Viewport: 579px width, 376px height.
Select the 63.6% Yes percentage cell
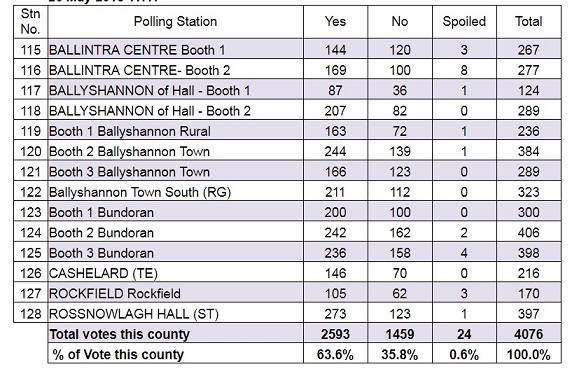(x=335, y=354)
